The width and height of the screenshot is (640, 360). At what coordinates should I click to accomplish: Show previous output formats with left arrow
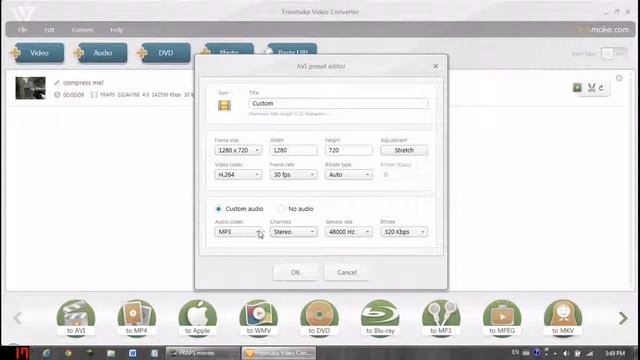click(x=18, y=318)
